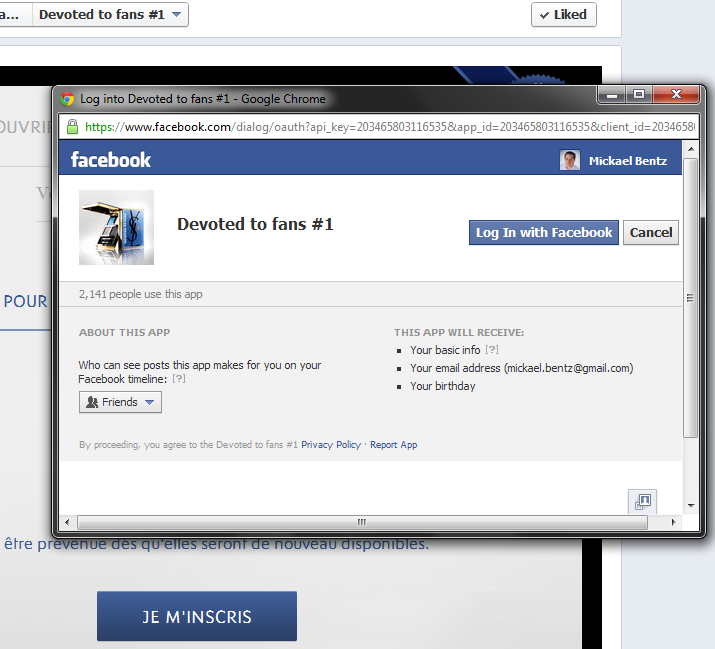This screenshot has height=649, width=715.
Task: Click the 'Devoted to fans #1' app title
Action: (x=255, y=224)
